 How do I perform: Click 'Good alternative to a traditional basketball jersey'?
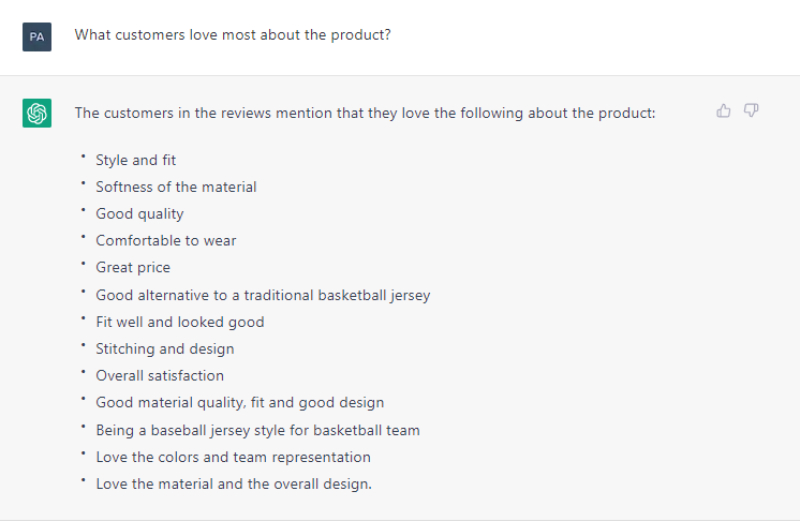263,295
